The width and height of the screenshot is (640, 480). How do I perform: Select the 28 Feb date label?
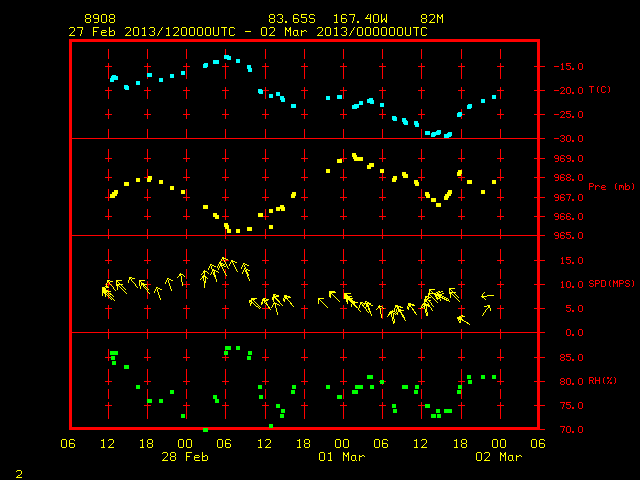pyautogui.click(x=185, y=457)
